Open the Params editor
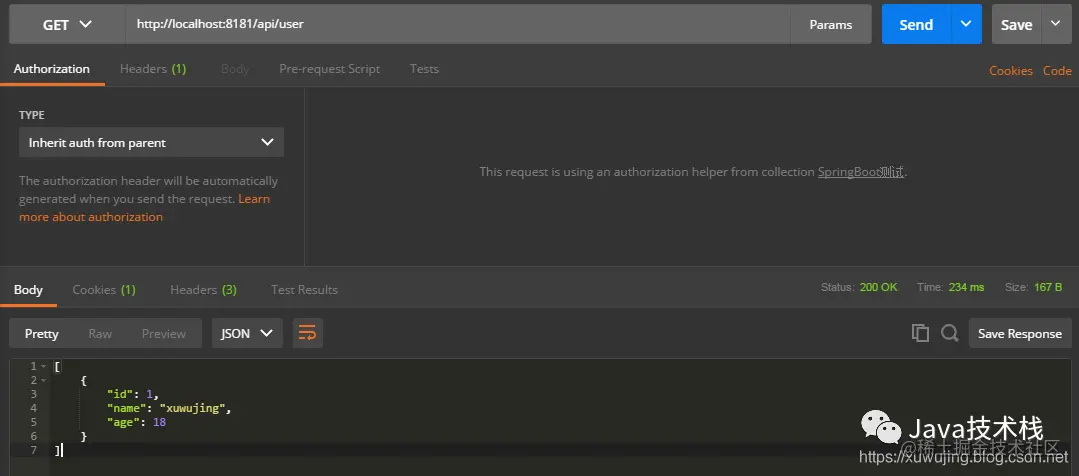 pyautogui.click(x=831, y=25)
